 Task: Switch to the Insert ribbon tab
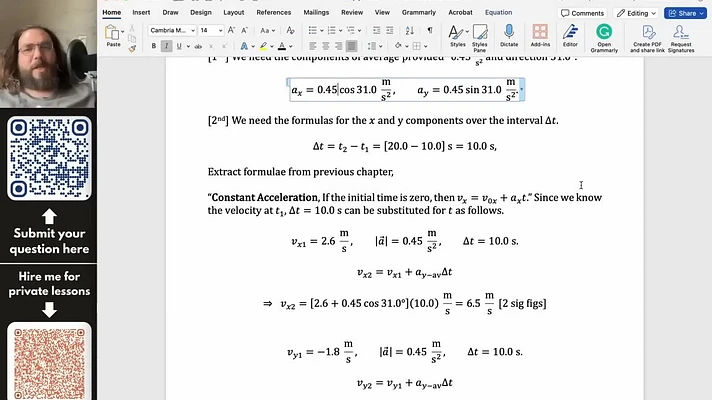(141, 12)
